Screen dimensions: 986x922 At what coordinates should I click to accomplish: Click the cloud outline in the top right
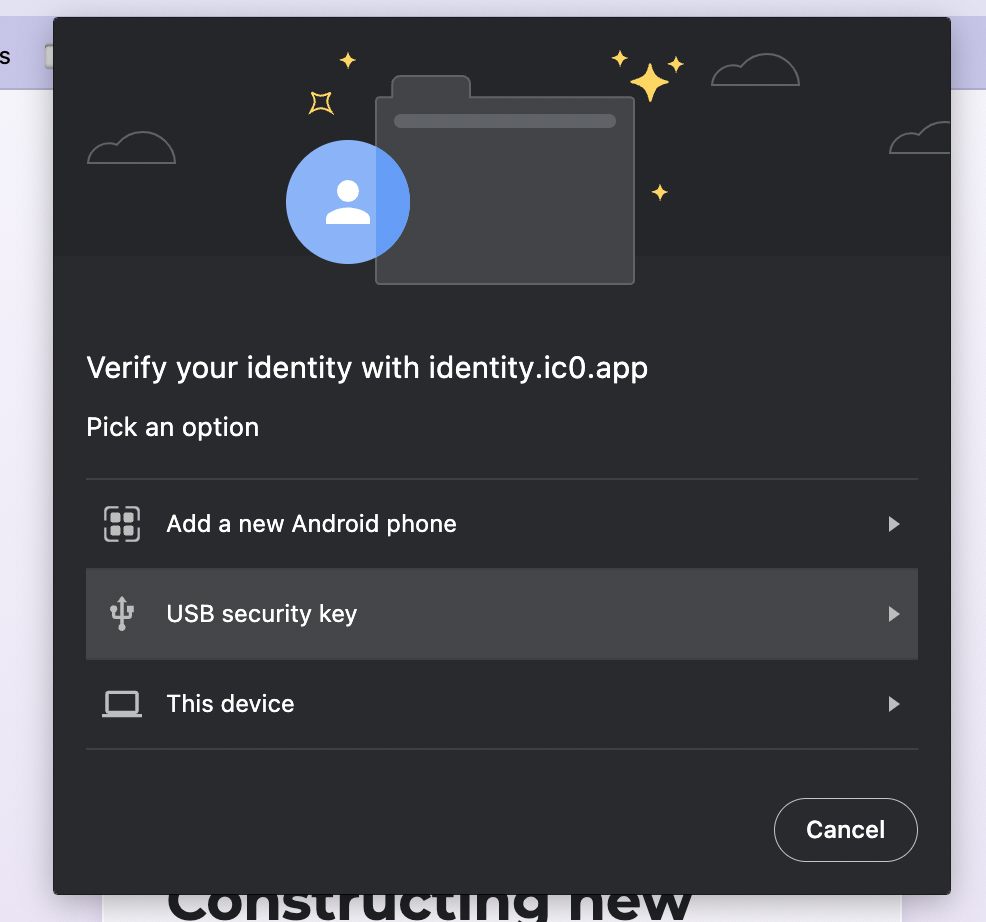[x=755, y=70]
